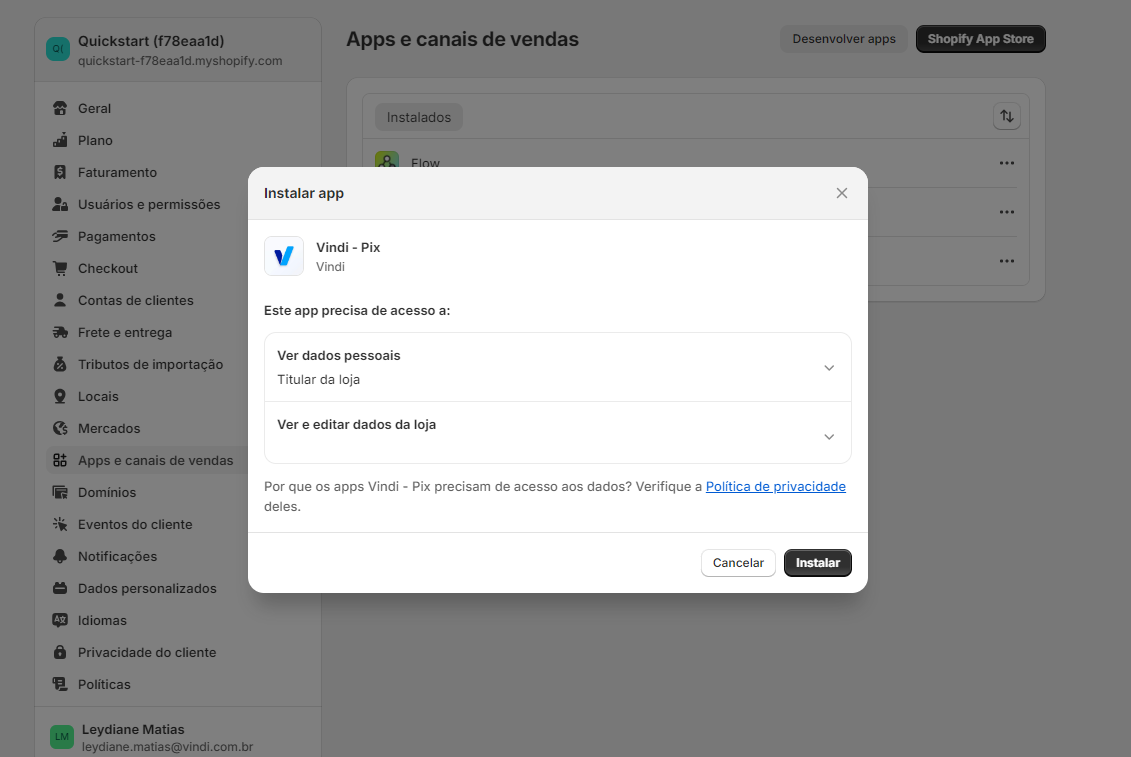Go to Idiomas settings
This screenshot has height=757, width=1131.
pyautogui.click(x=102, y=620)
